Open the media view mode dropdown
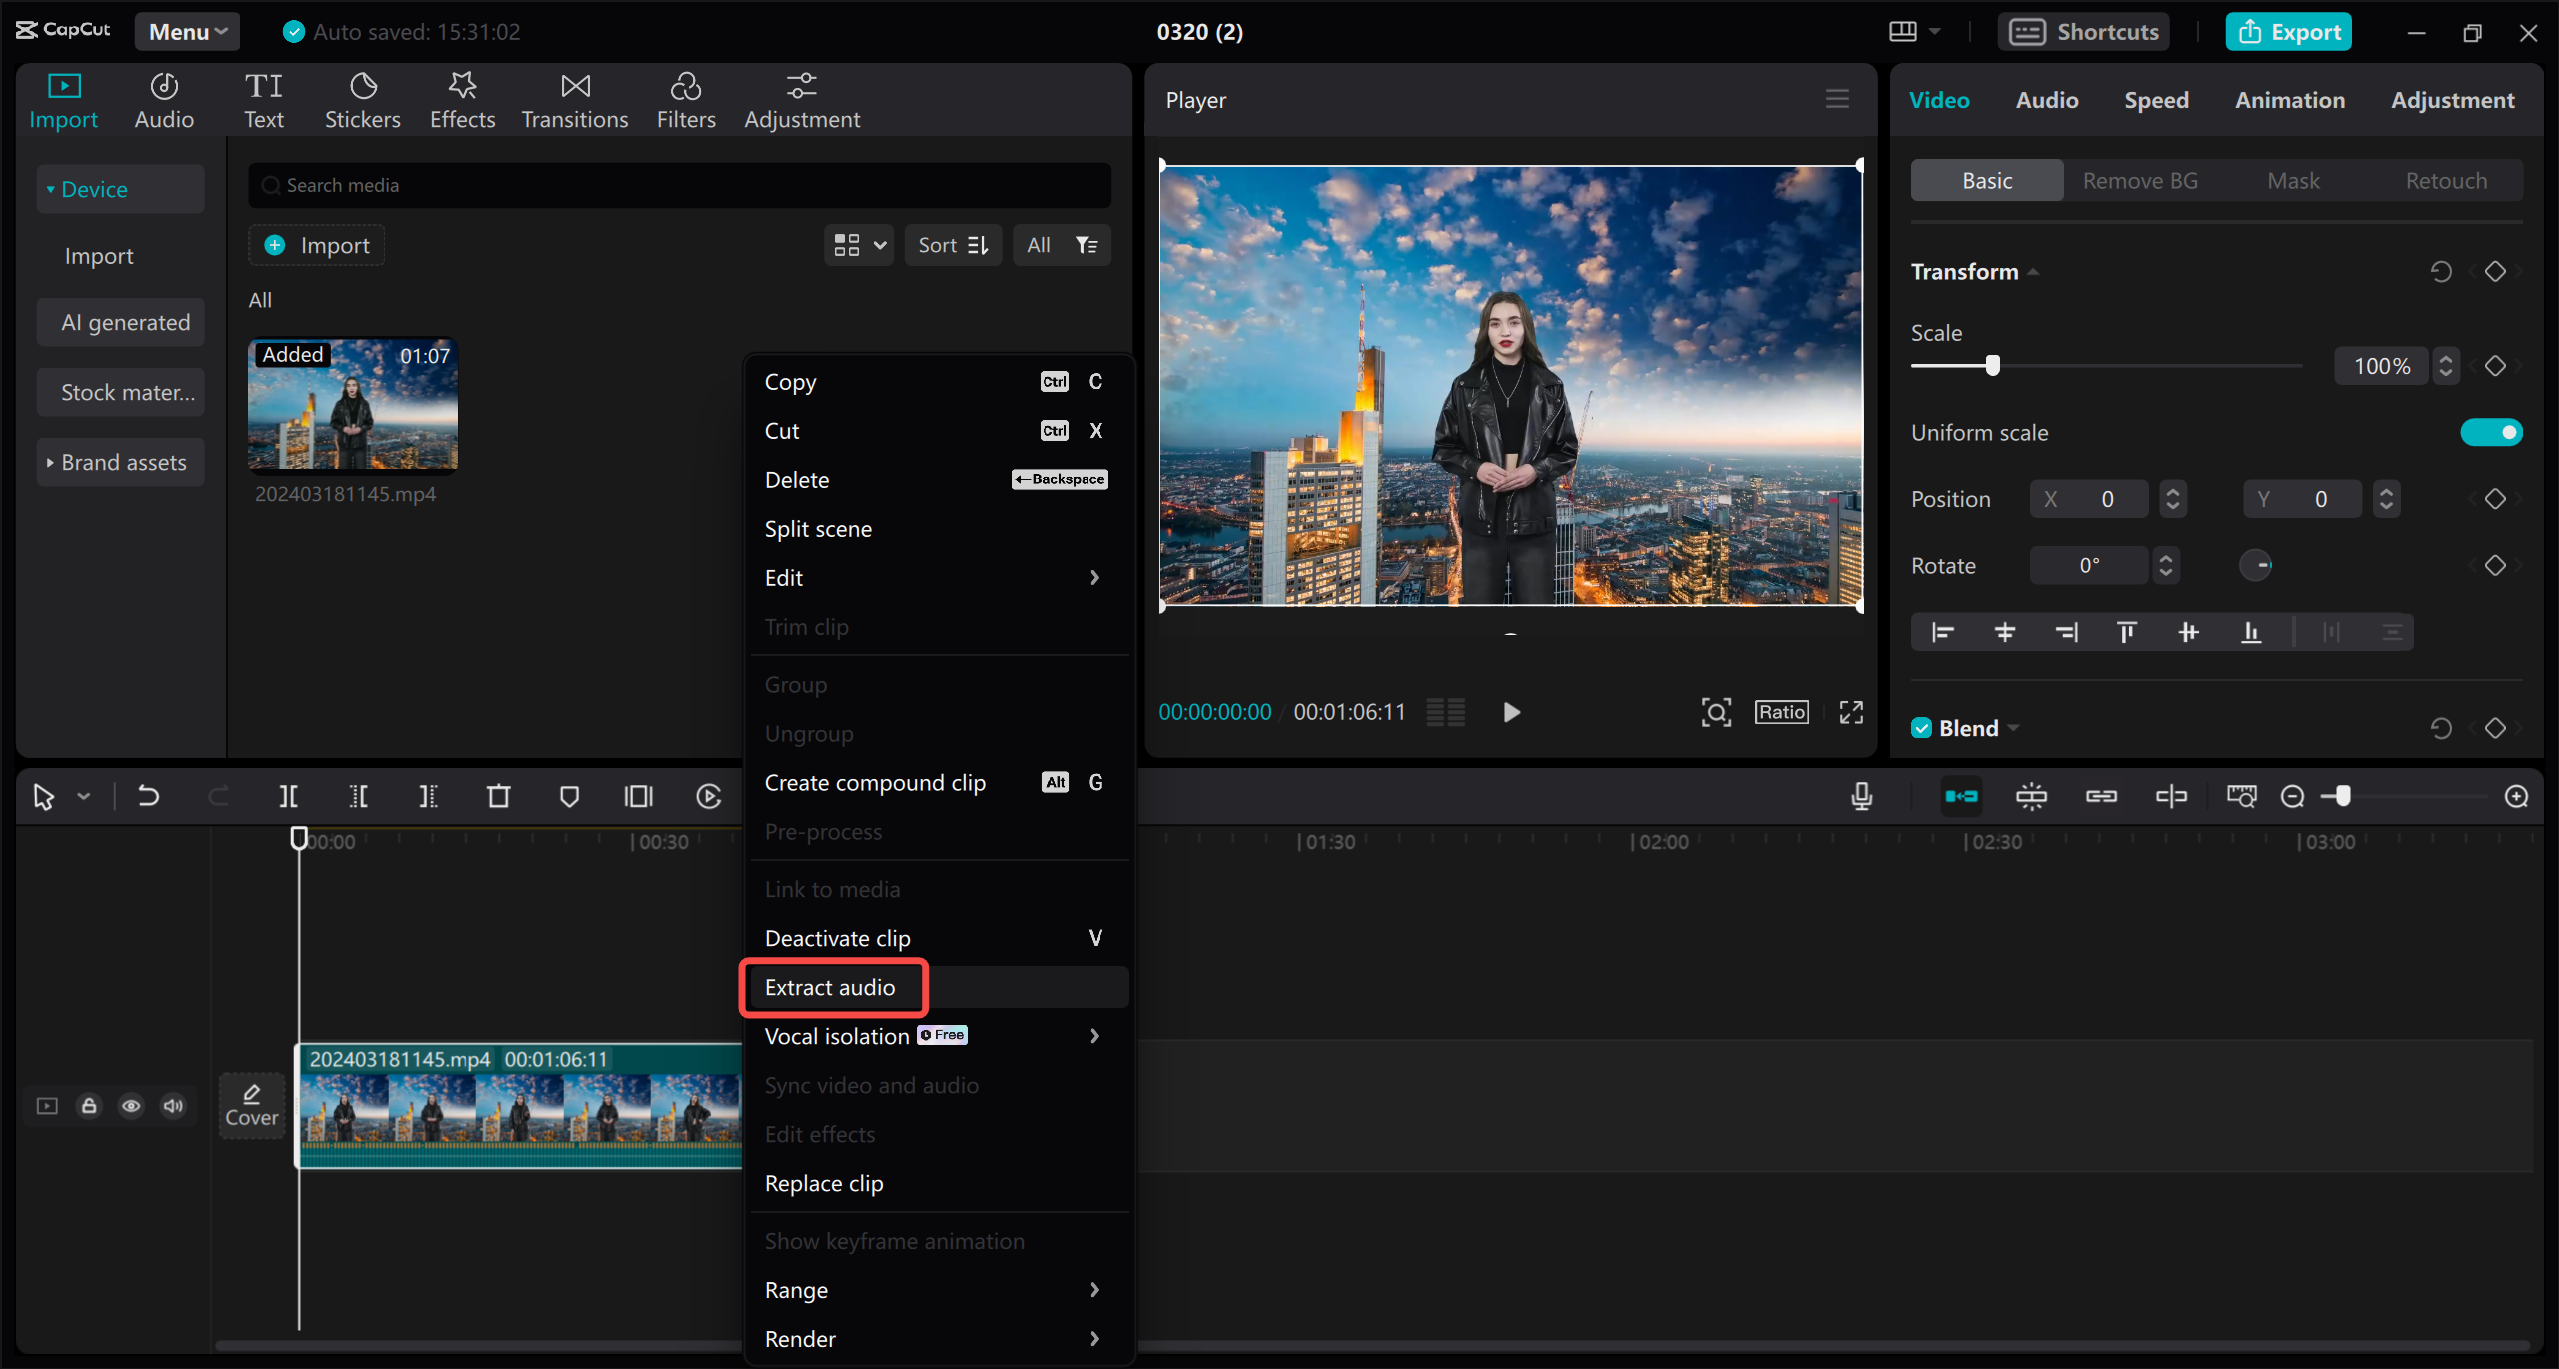Image resolution: width=2559 pixels, height=1369 pixels. 859,245
